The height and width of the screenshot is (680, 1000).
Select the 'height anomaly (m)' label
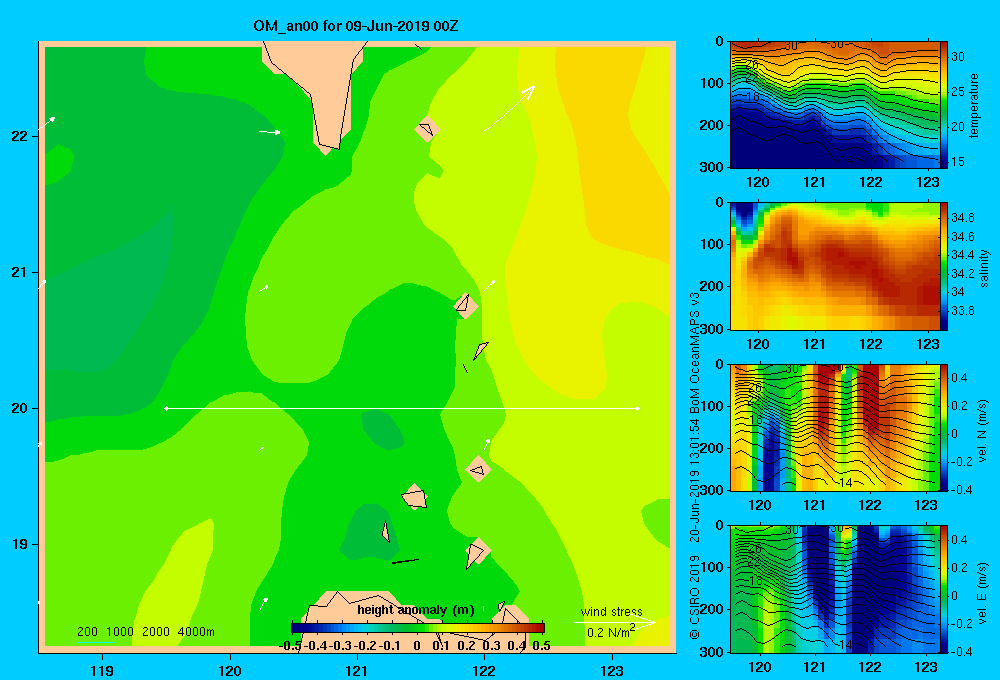pos(416,610)
